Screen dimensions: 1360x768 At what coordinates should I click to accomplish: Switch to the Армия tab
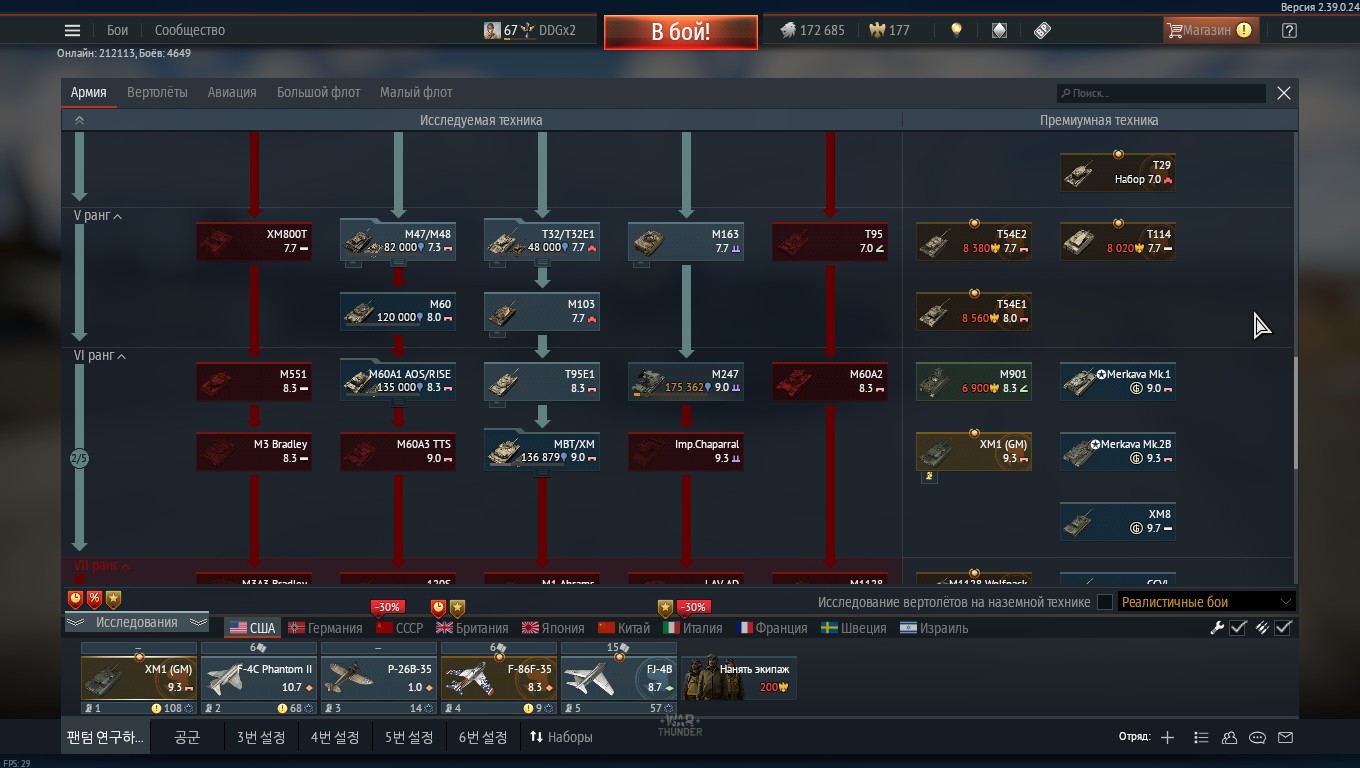[x=88, y=92]
